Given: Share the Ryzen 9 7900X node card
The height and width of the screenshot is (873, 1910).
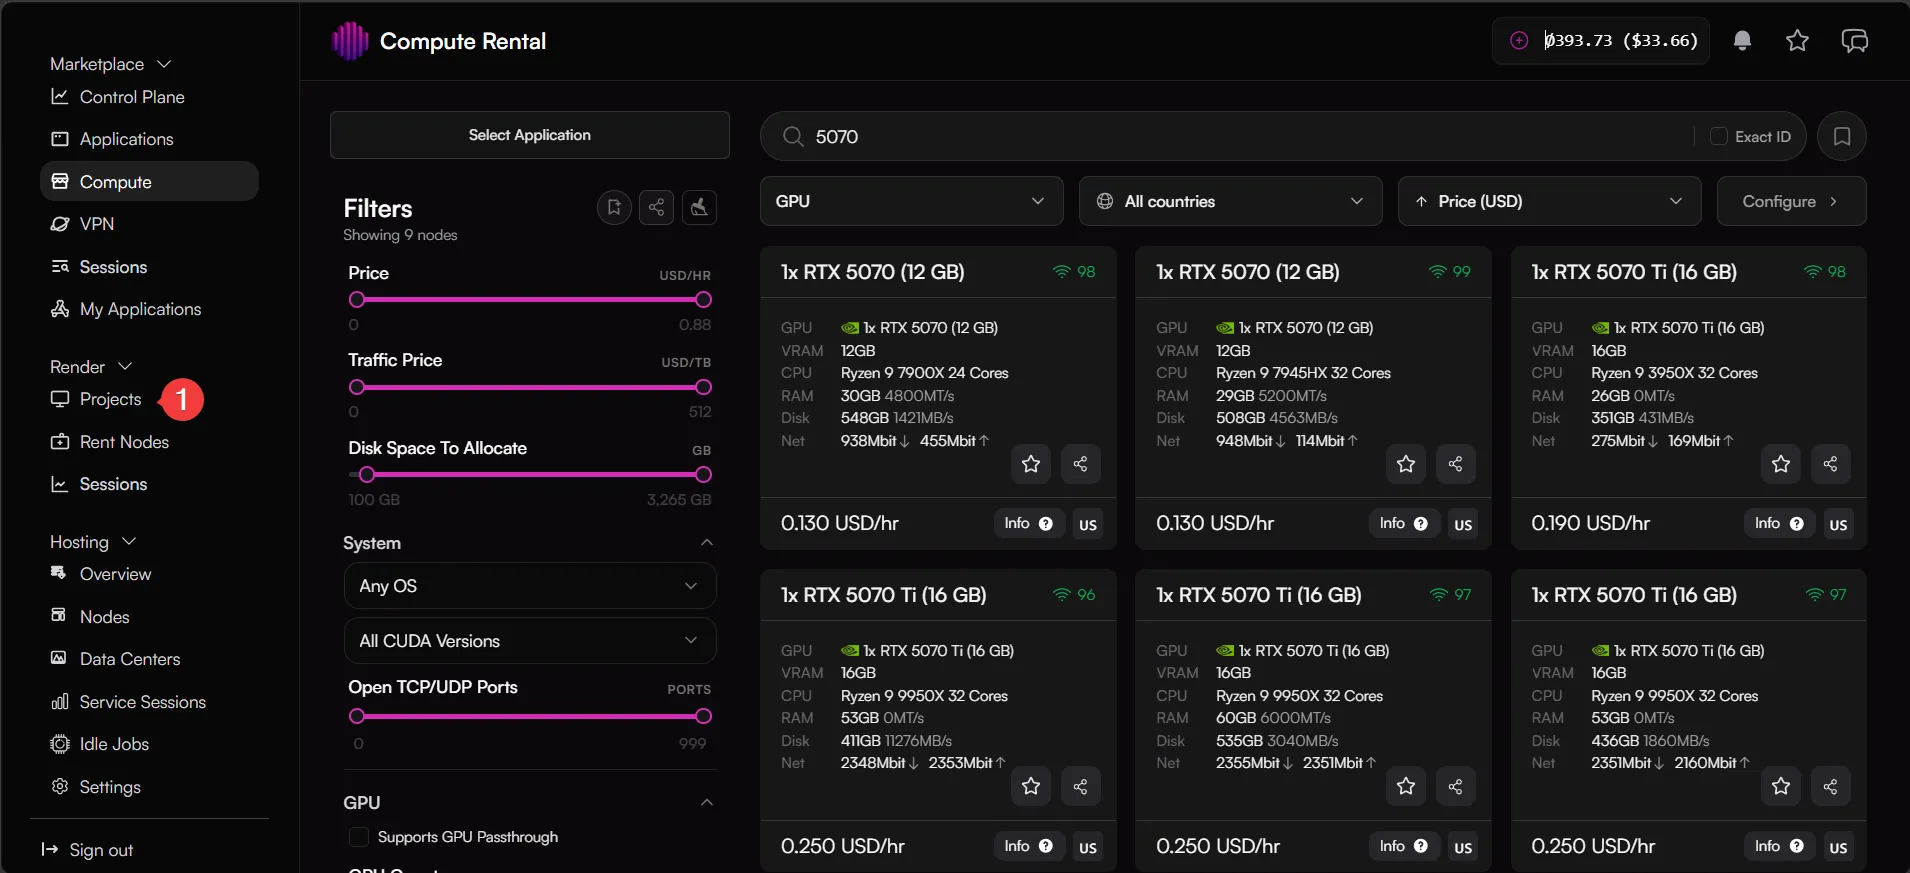Looking at the screenshot, I should pyautogui.click(x=1080, y=464).
